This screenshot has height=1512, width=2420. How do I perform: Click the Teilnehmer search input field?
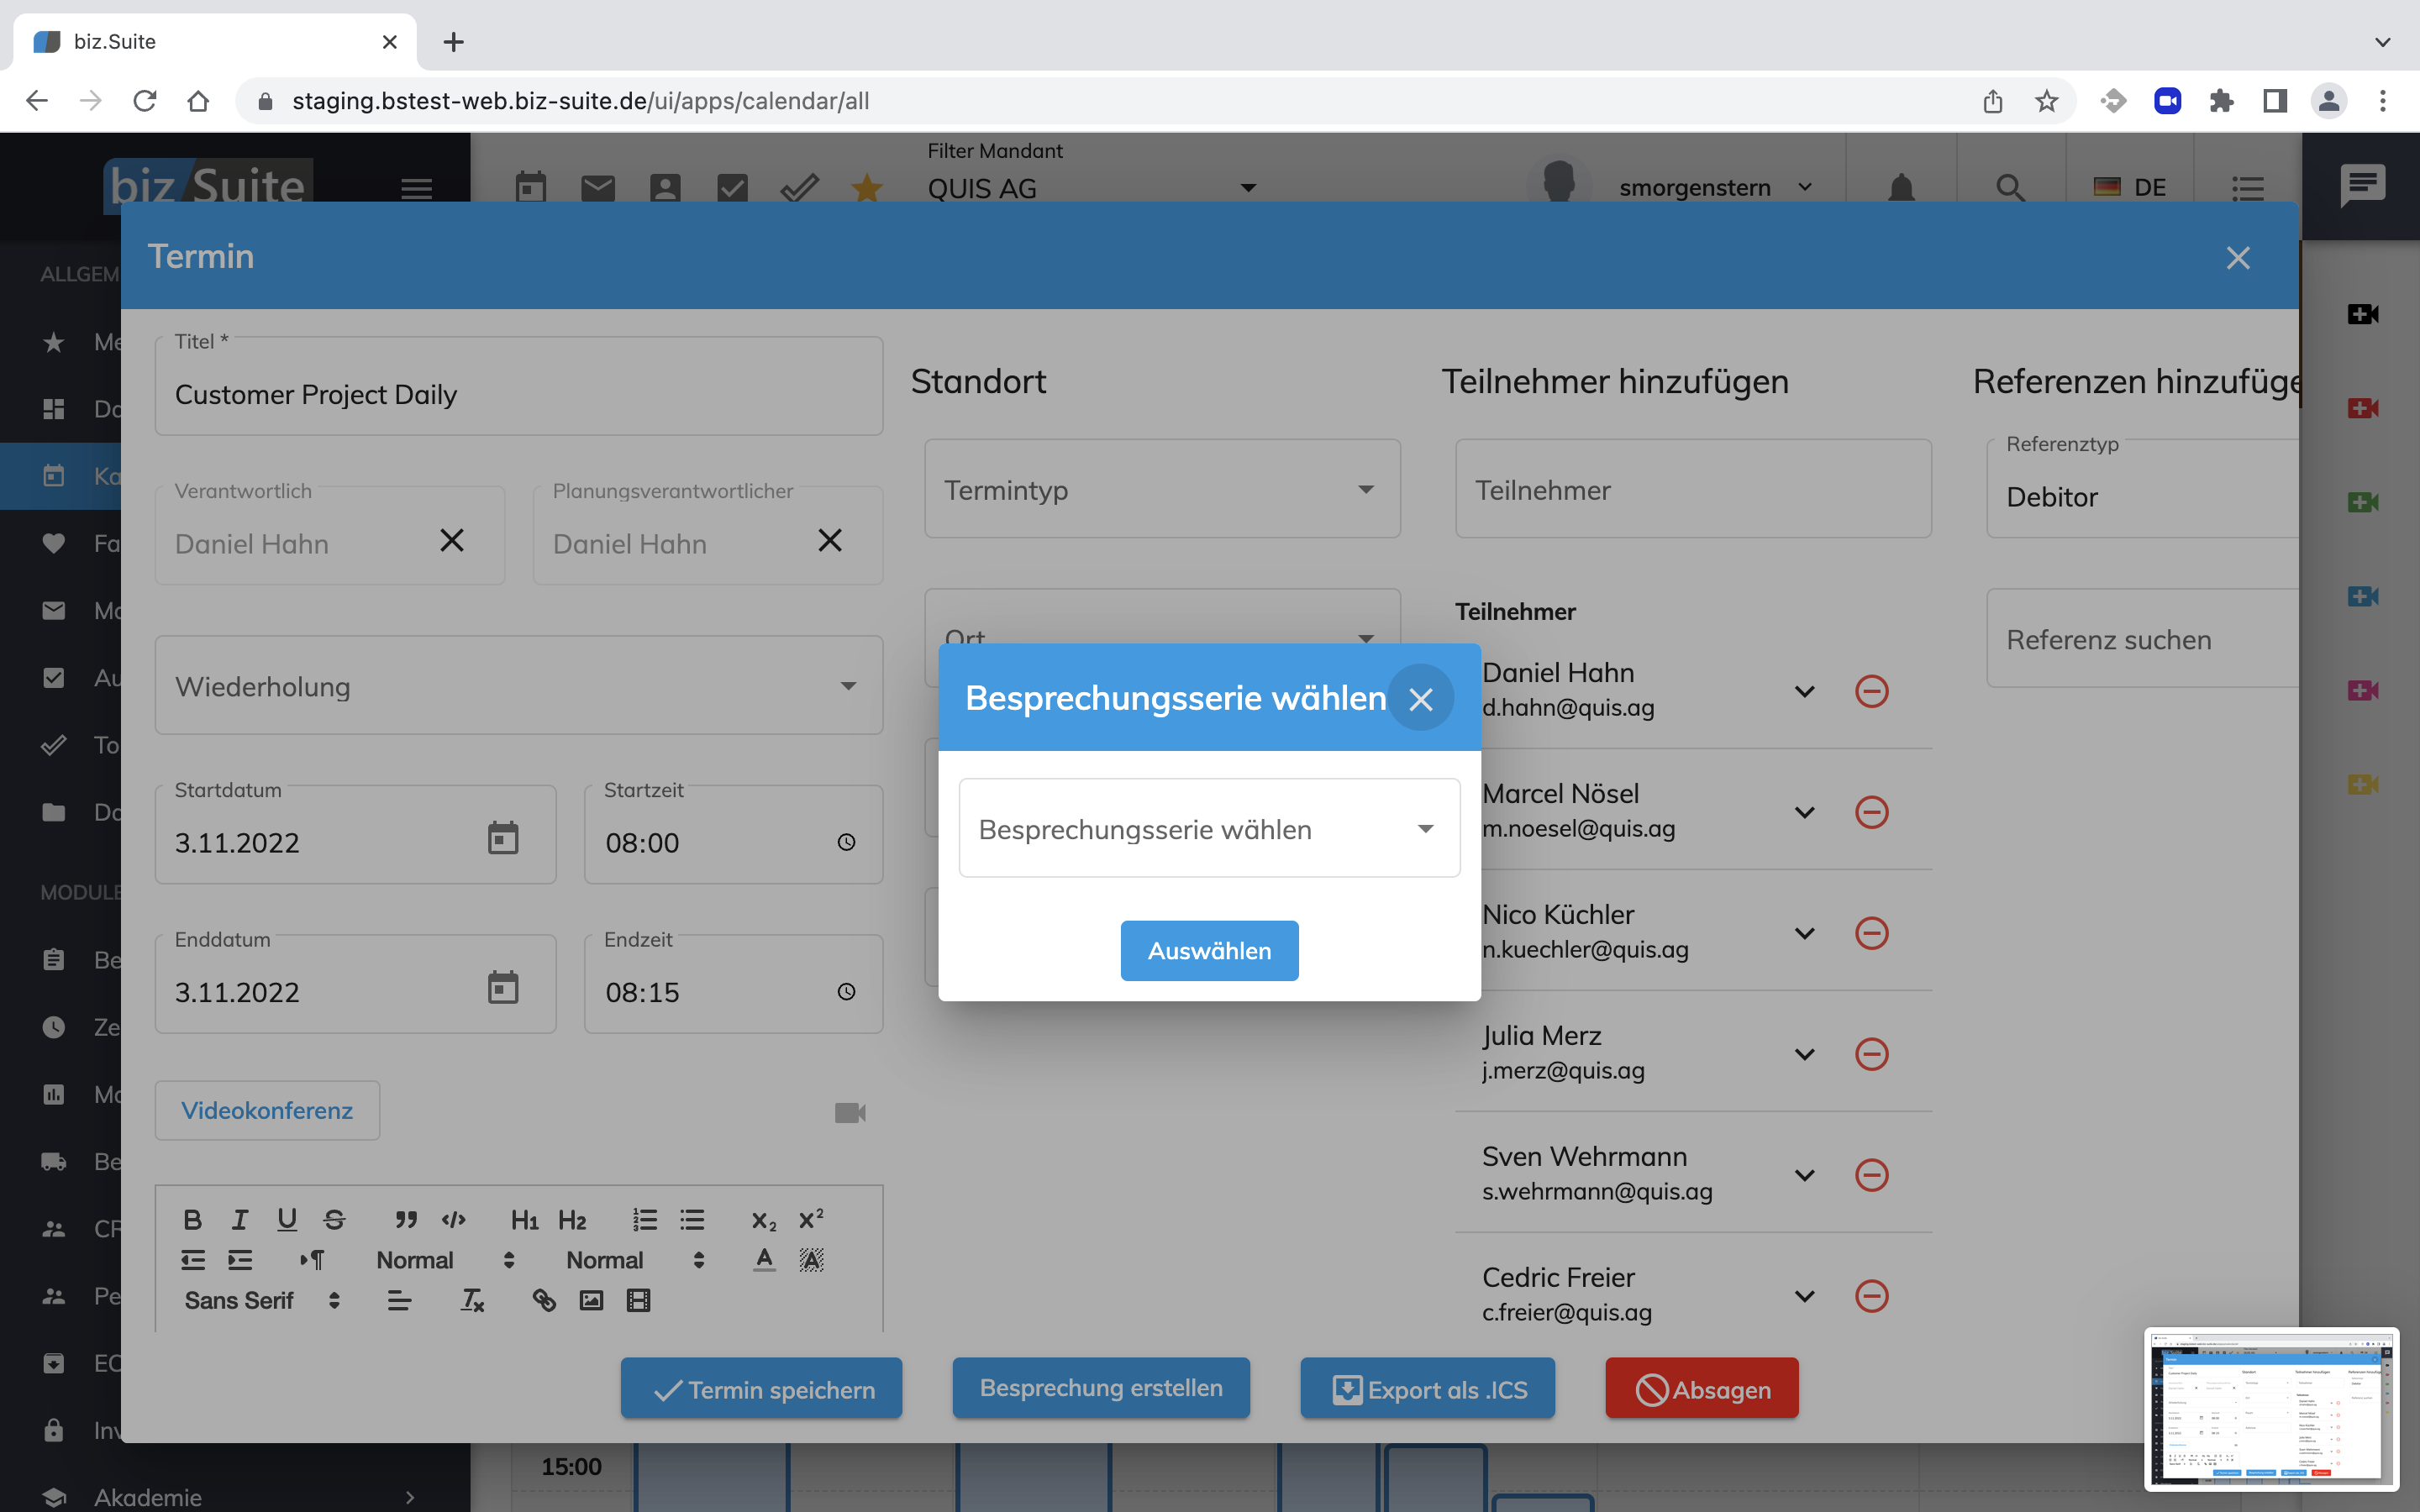pyautogui.click(x=1693, y=489)
